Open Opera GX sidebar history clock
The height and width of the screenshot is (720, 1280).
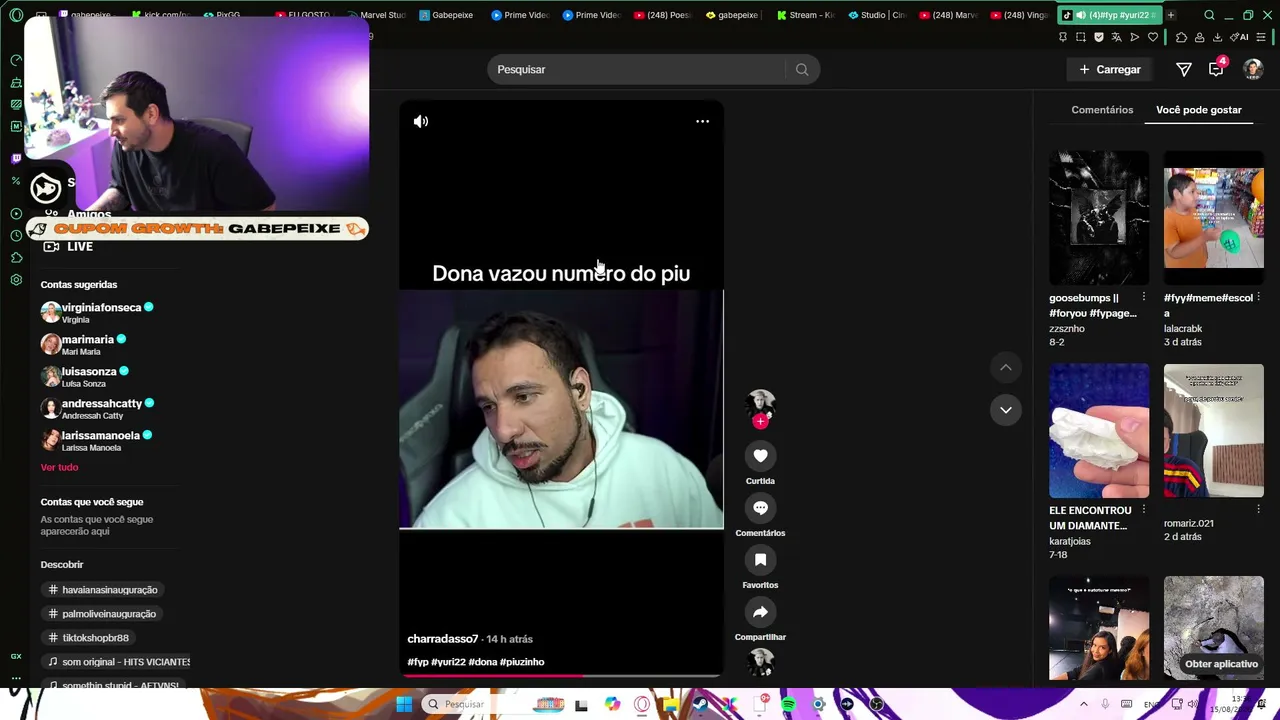pyautogui.click(x=16, y=236)
